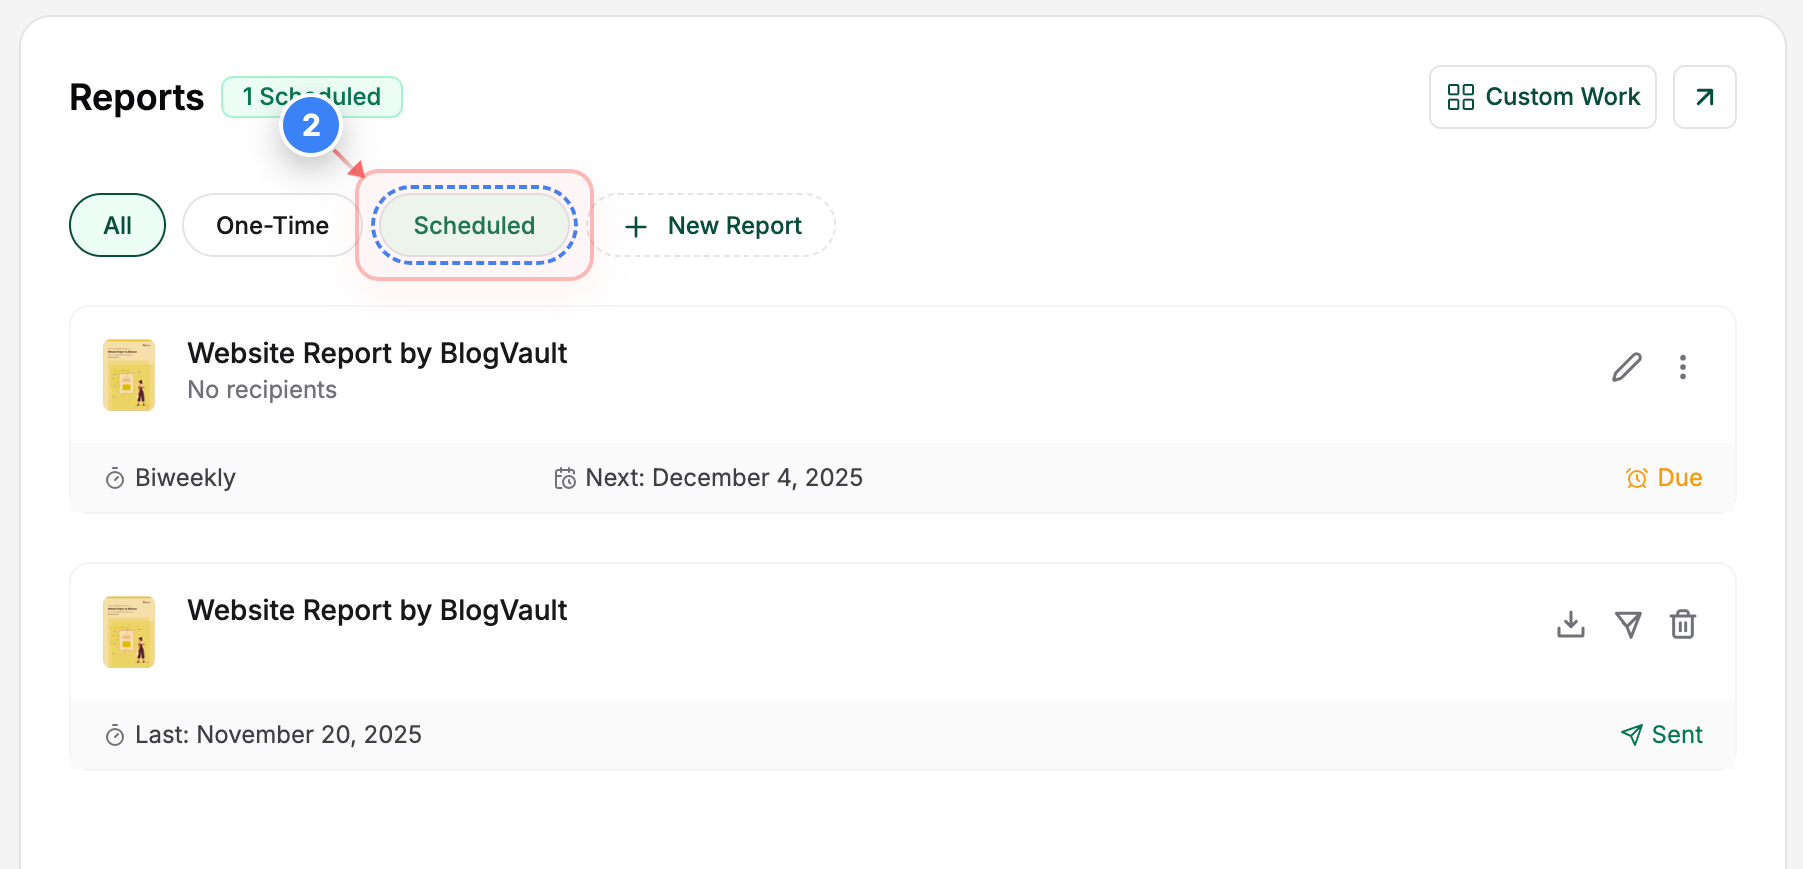
Task: Click the resend paper plane icon
Action: [x=1629, y=624]
